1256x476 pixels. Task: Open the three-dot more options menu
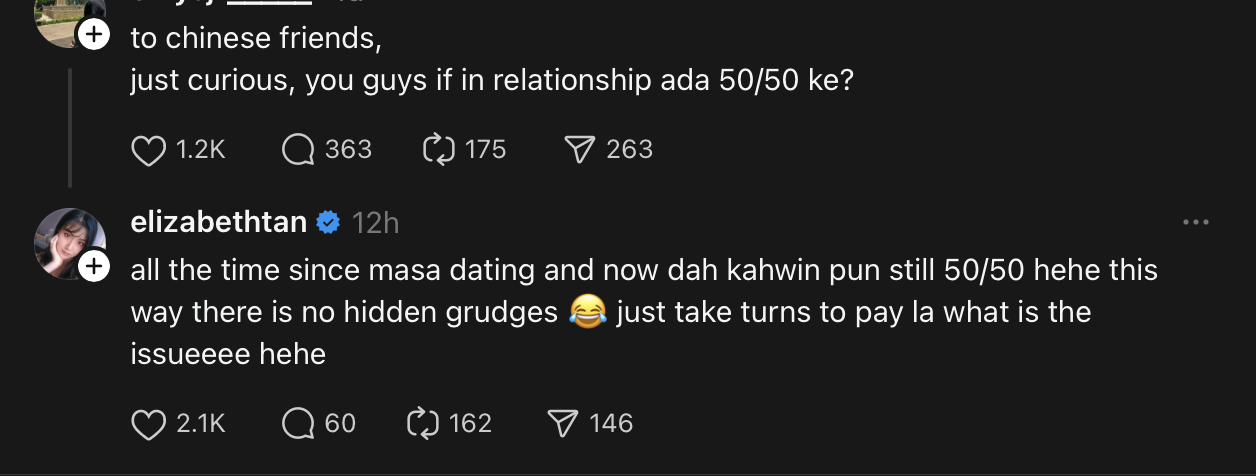[x=1195, y=223]
